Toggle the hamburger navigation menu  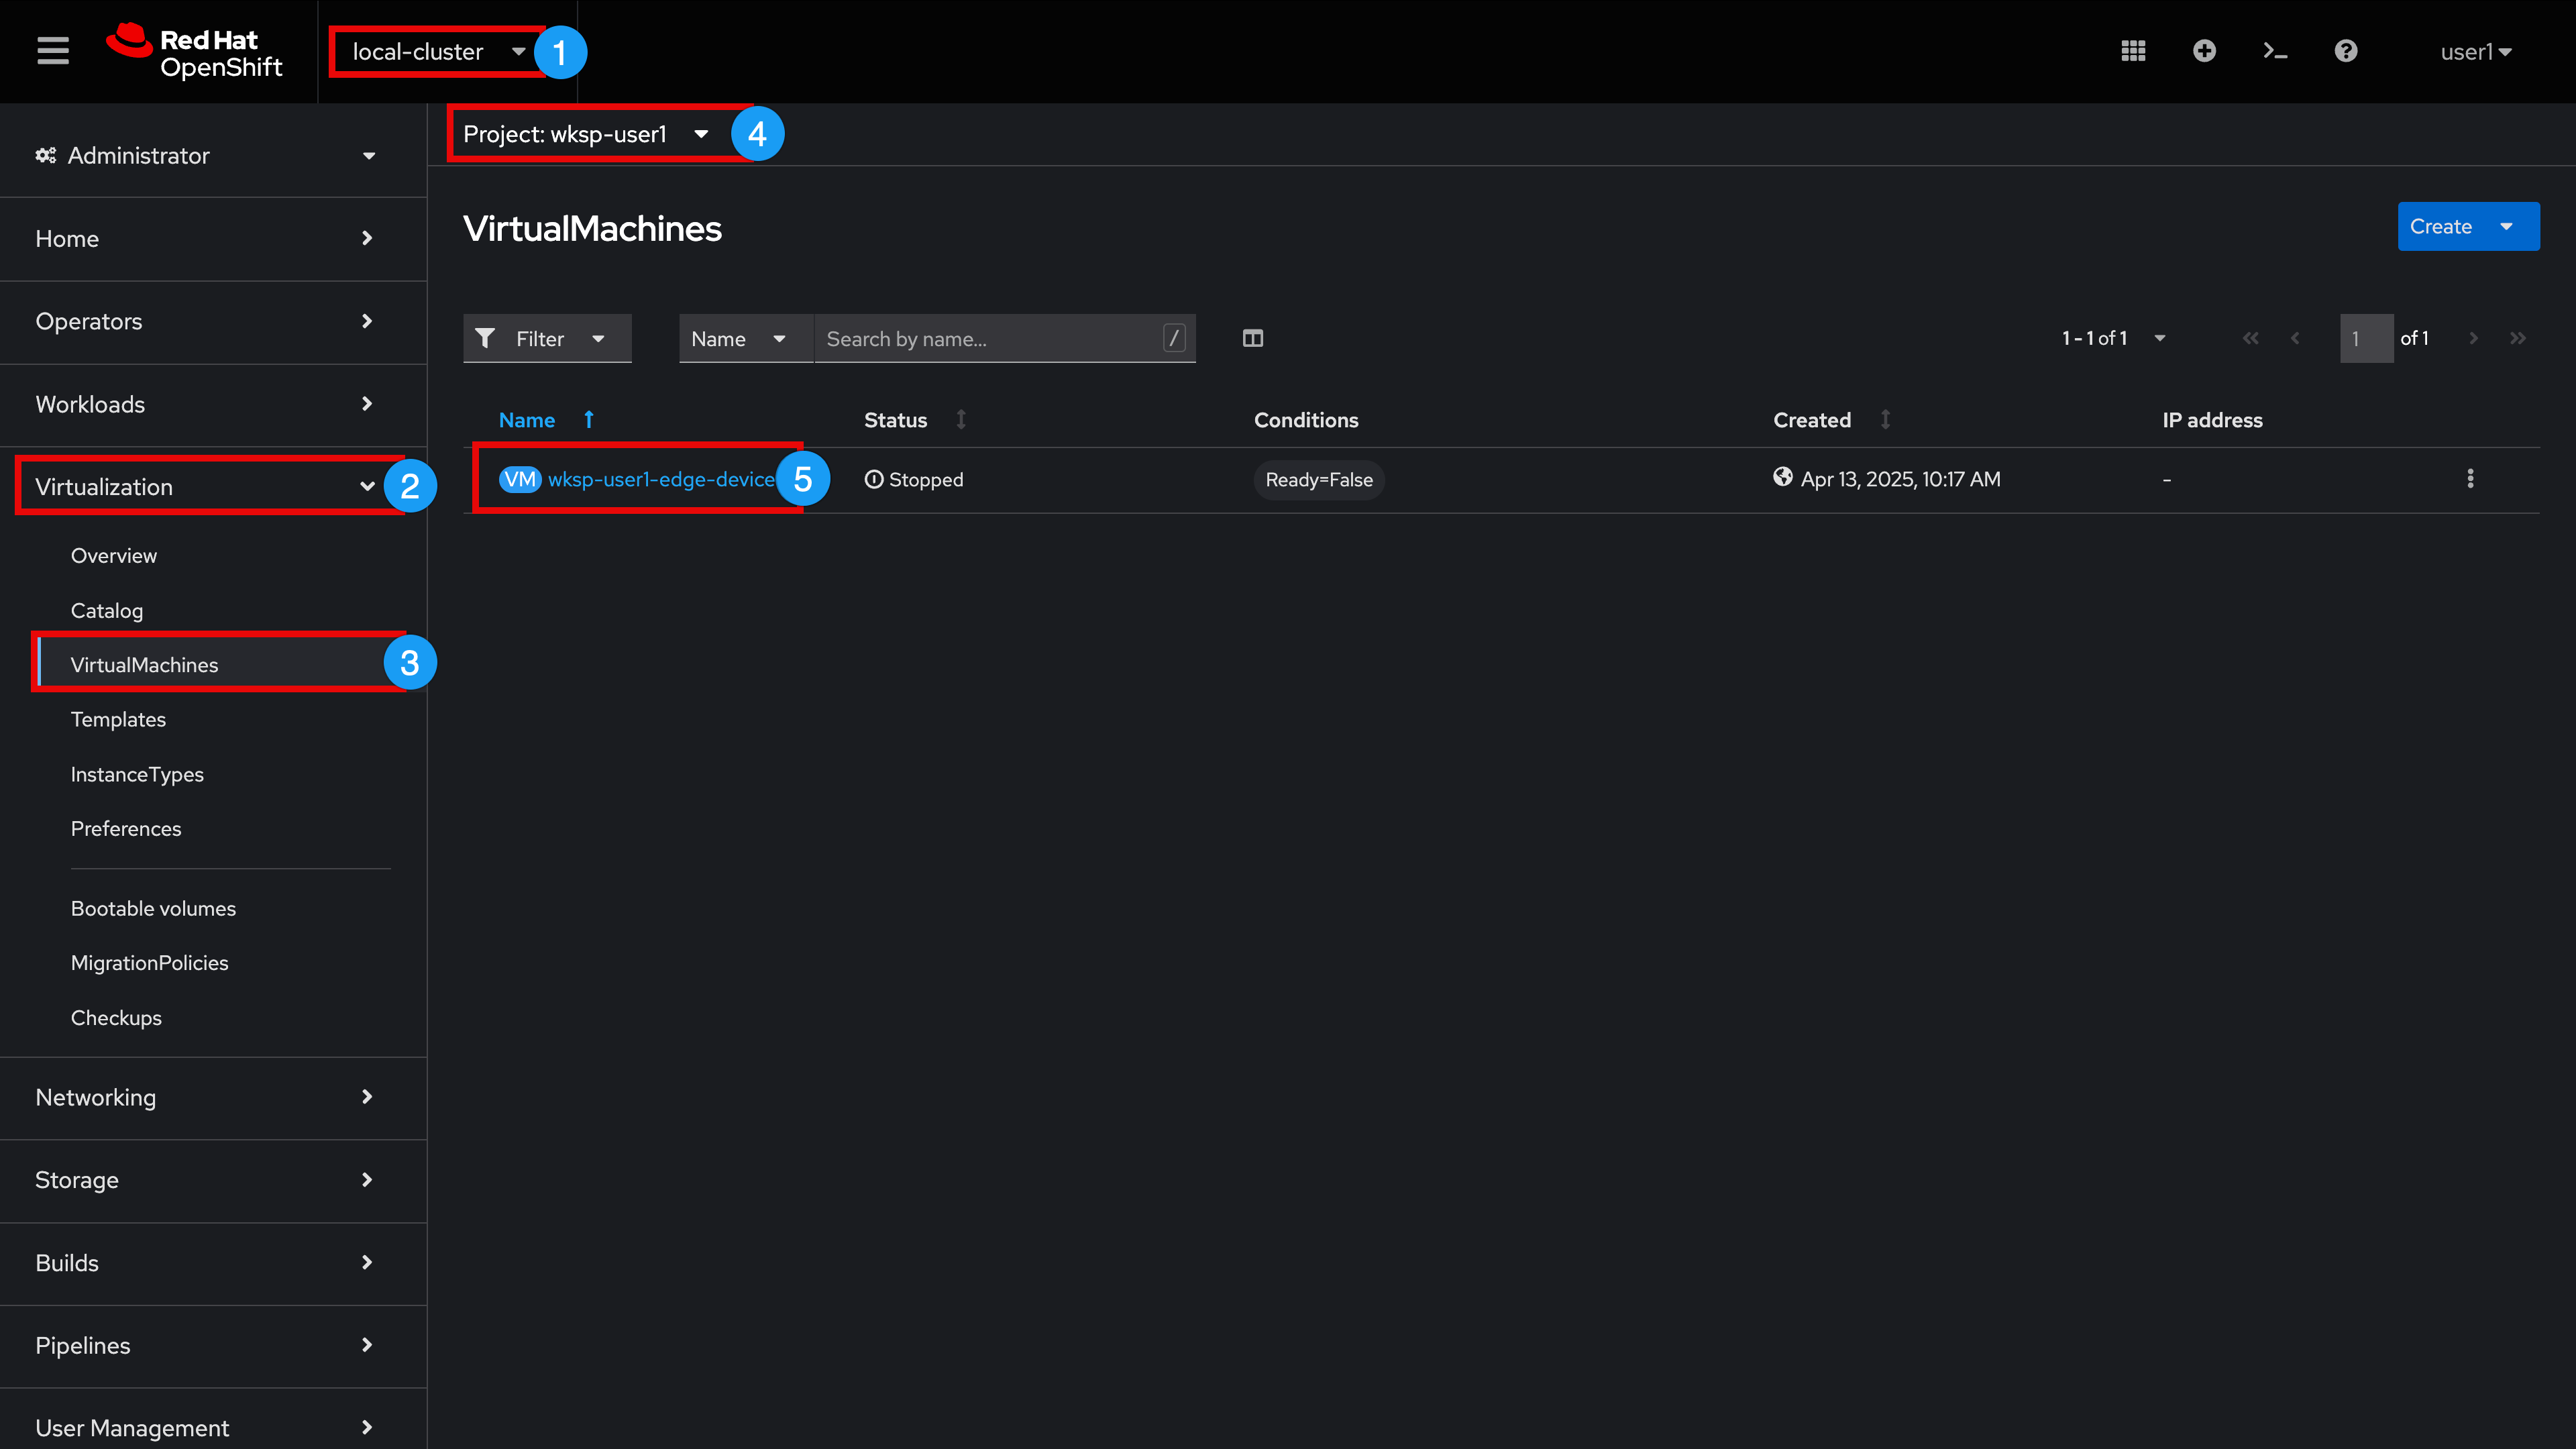point(53,51)
